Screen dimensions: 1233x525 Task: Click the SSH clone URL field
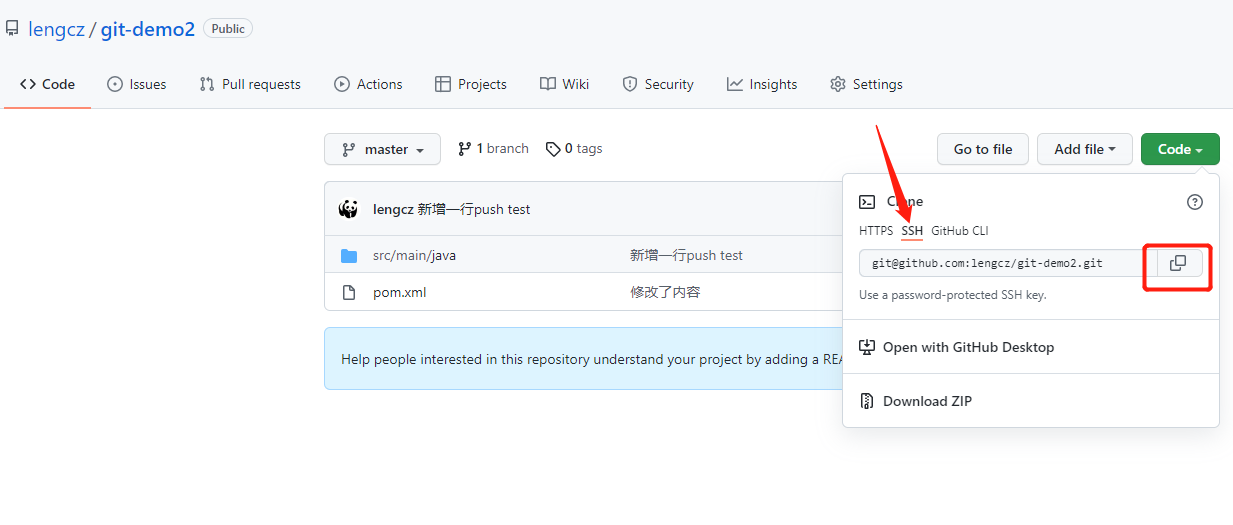point(1008,263)
